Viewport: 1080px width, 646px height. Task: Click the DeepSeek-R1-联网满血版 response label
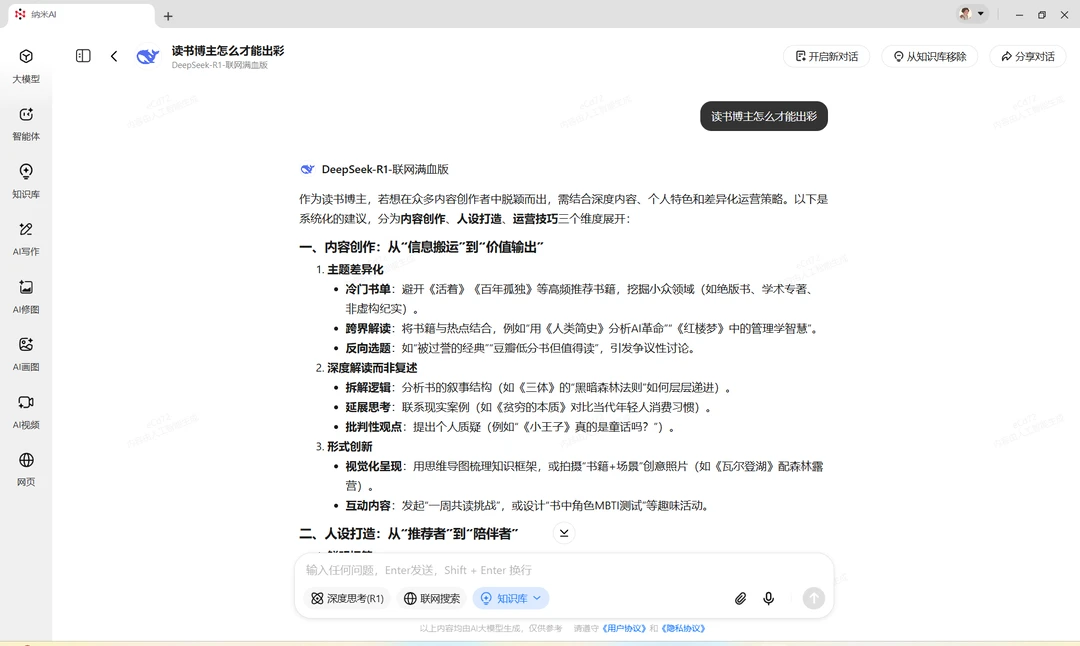coord(385,169)
